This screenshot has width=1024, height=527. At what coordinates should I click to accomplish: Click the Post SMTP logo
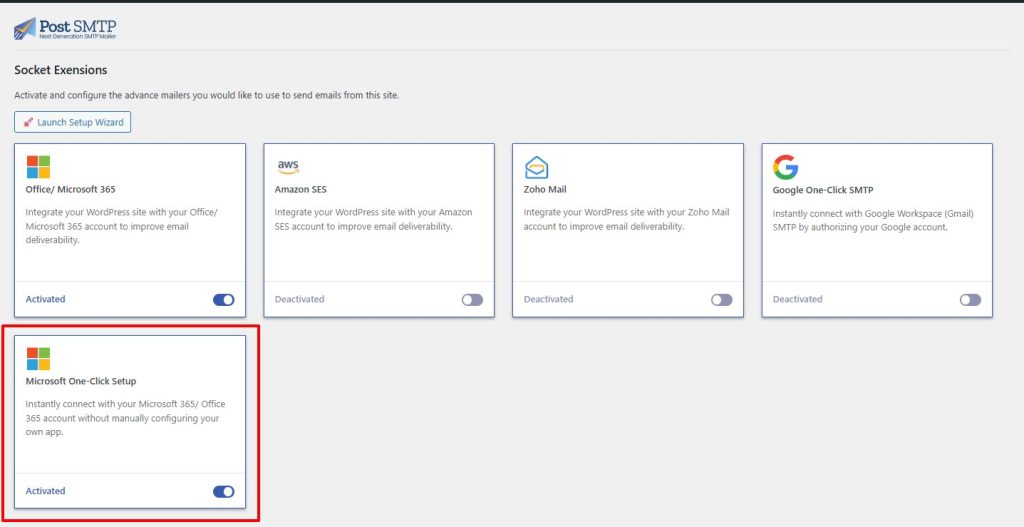pyautogui.click(x=66, y=27)
